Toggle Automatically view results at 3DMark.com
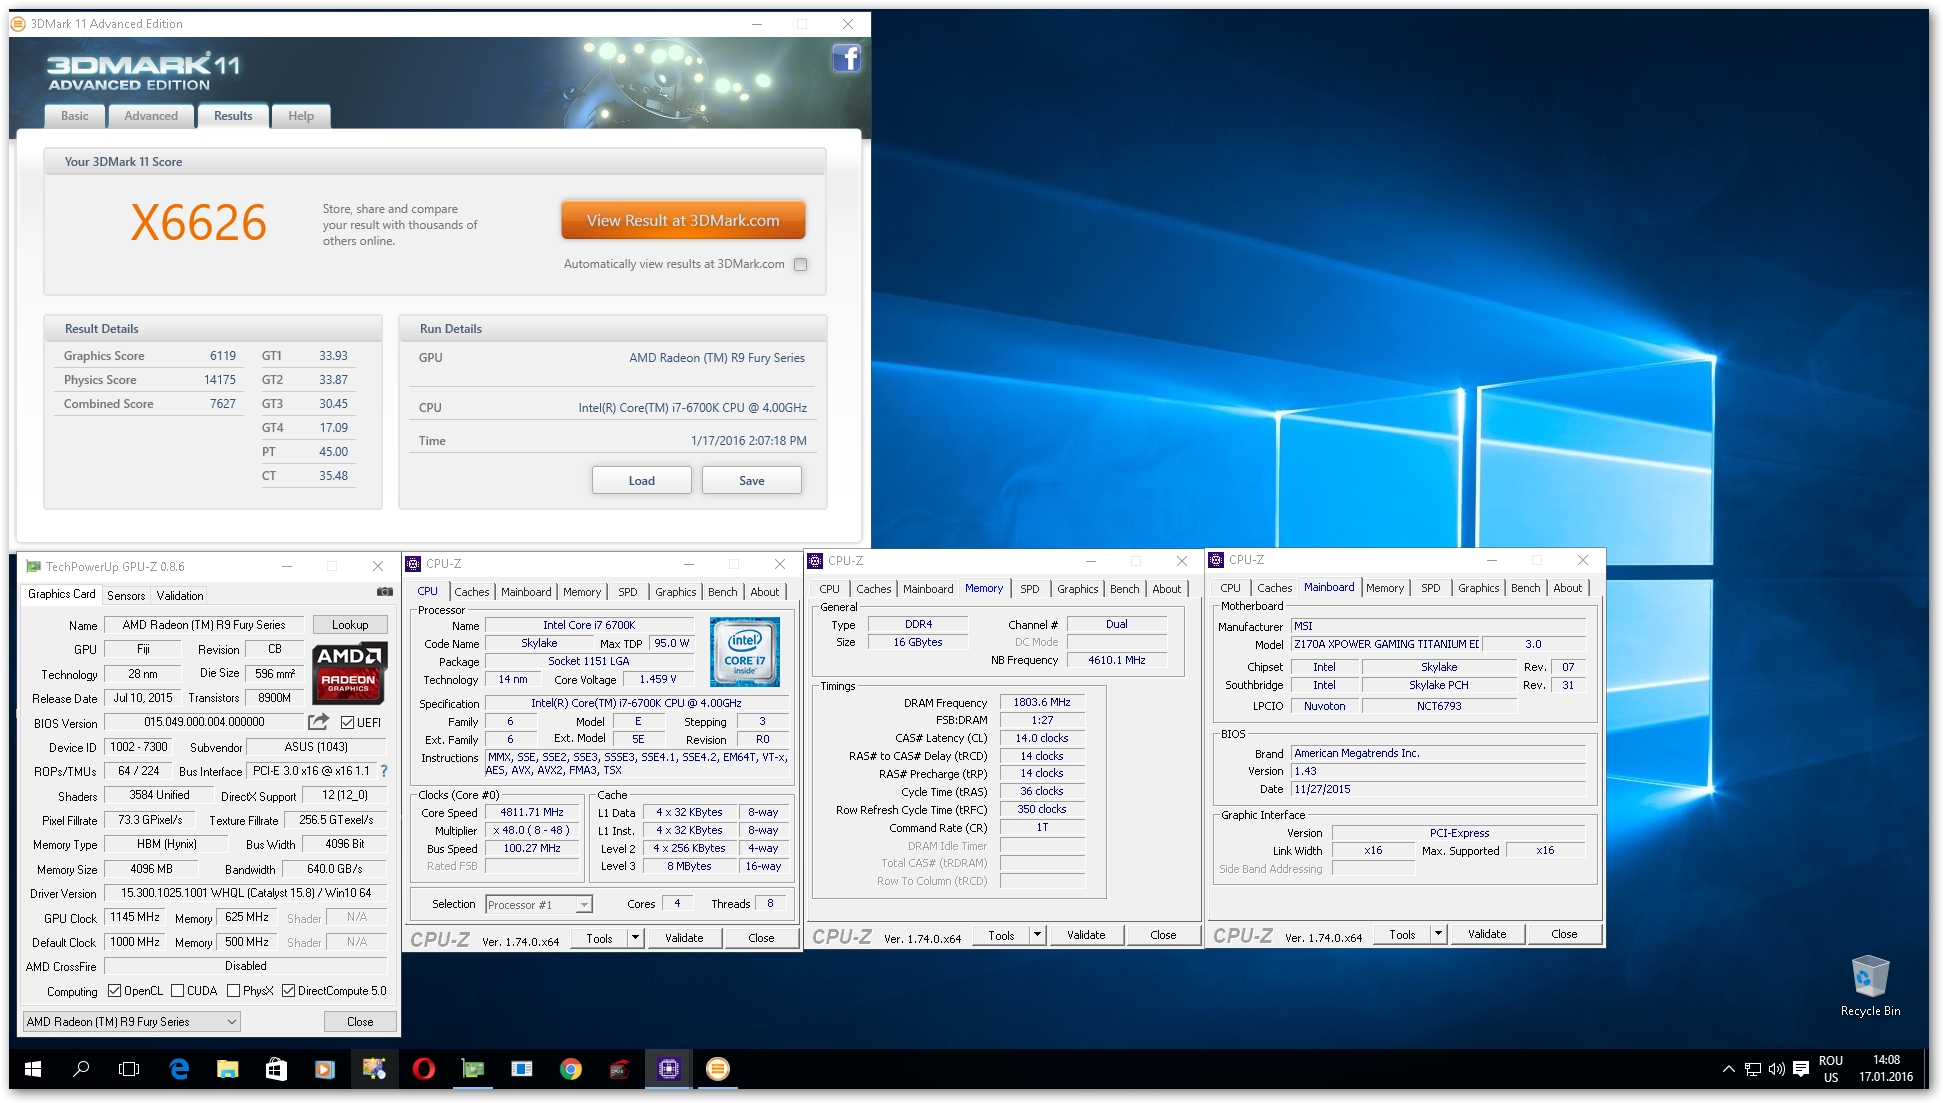 [x=800, y=264]
